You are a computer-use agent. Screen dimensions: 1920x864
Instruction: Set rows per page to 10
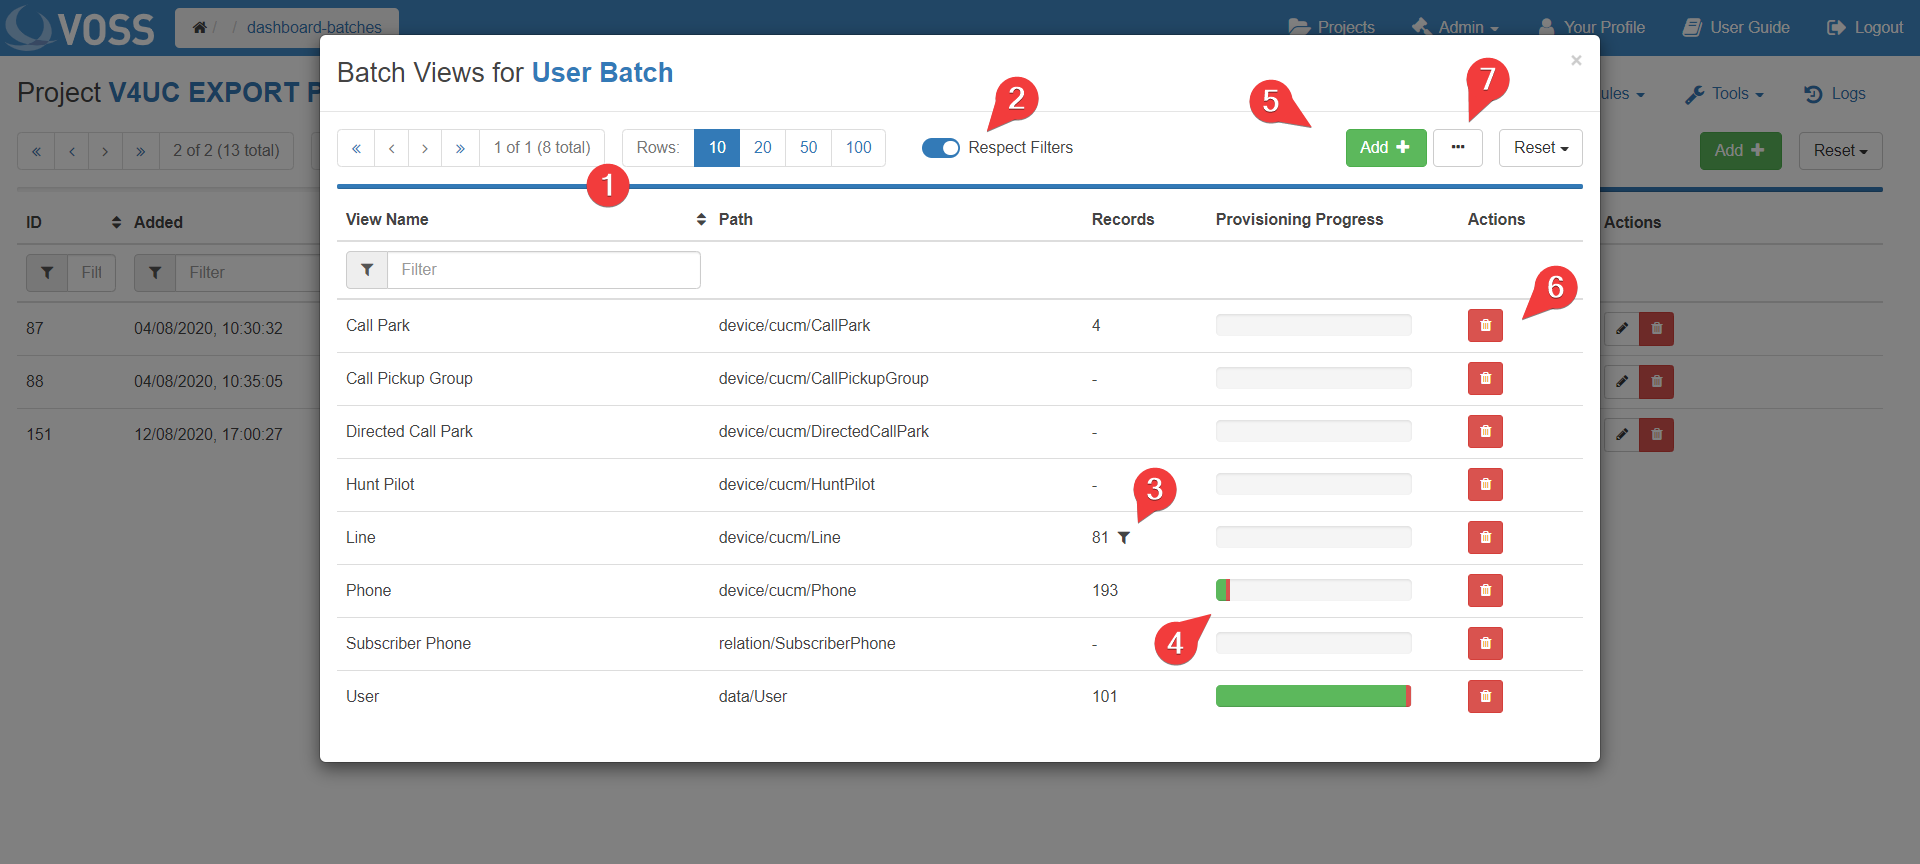pos(717,148)
